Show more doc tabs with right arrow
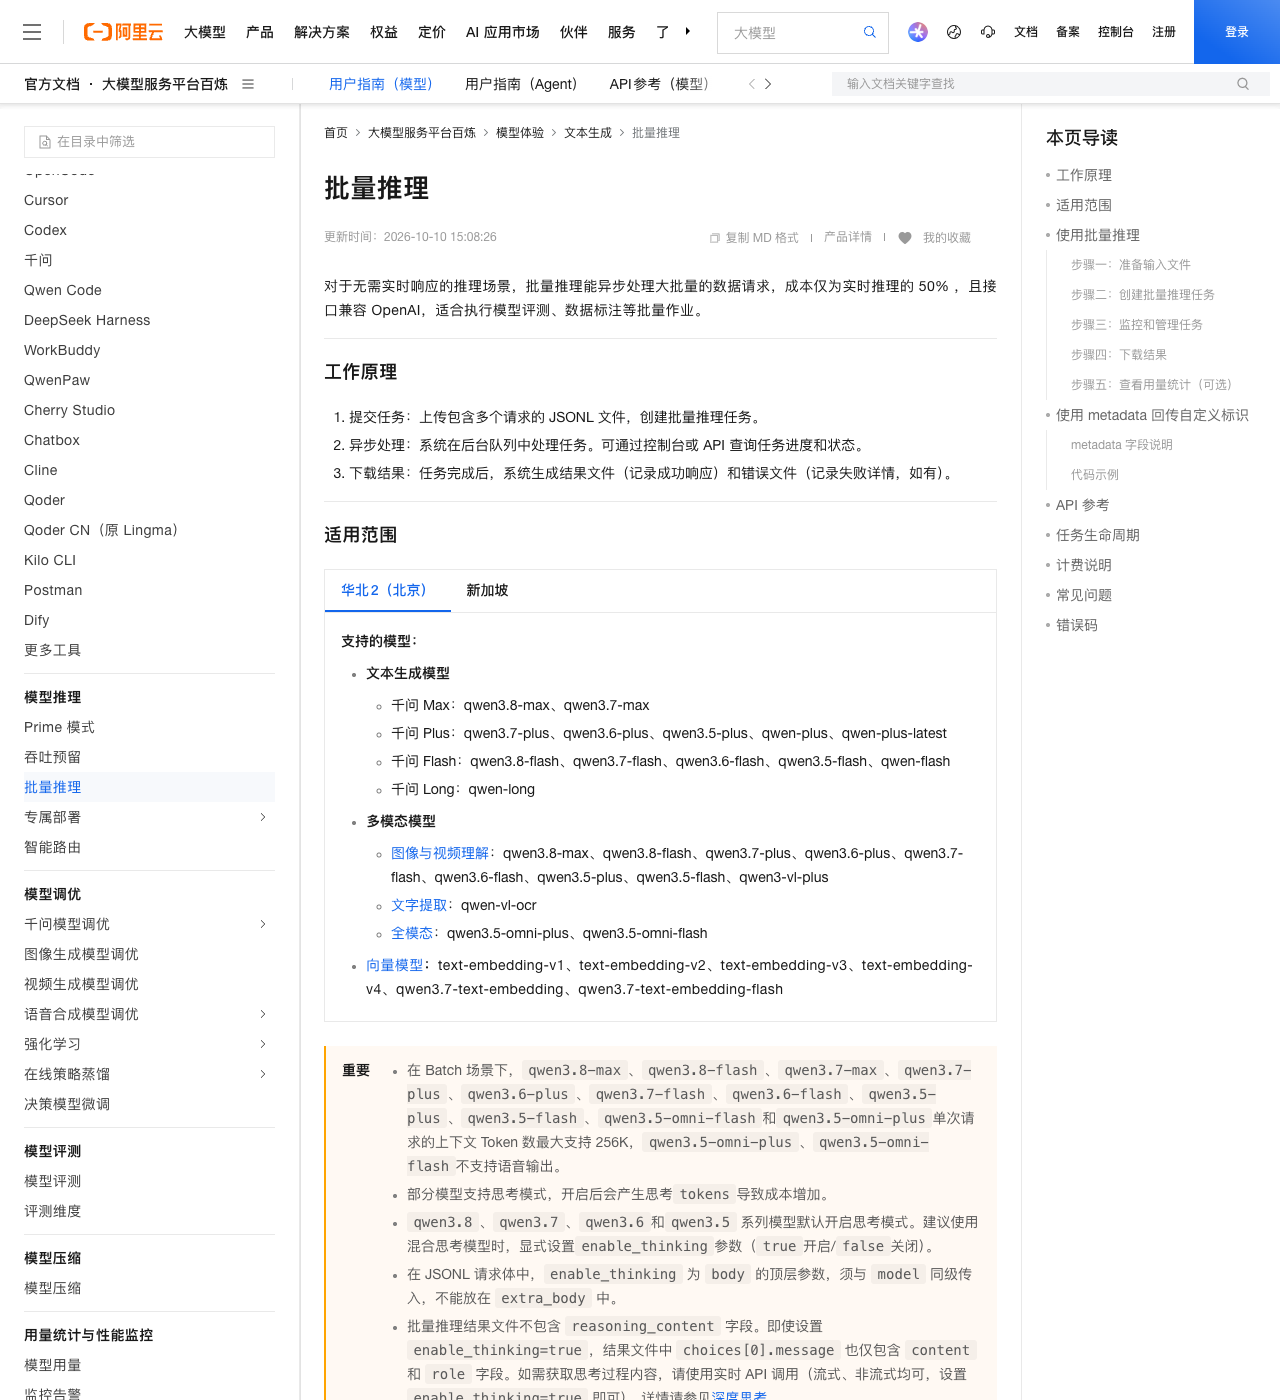1280x1400 pixels. (x=768, y=84)
